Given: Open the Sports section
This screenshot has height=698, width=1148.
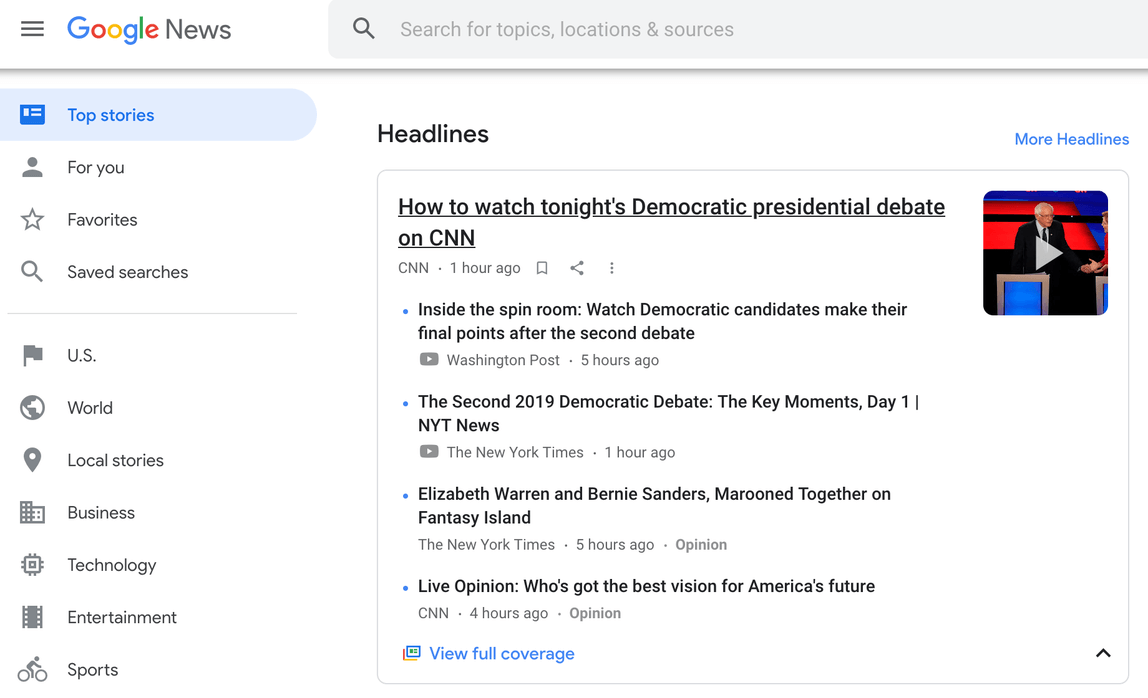Looking at the screenshot, I should coord(93,669).
